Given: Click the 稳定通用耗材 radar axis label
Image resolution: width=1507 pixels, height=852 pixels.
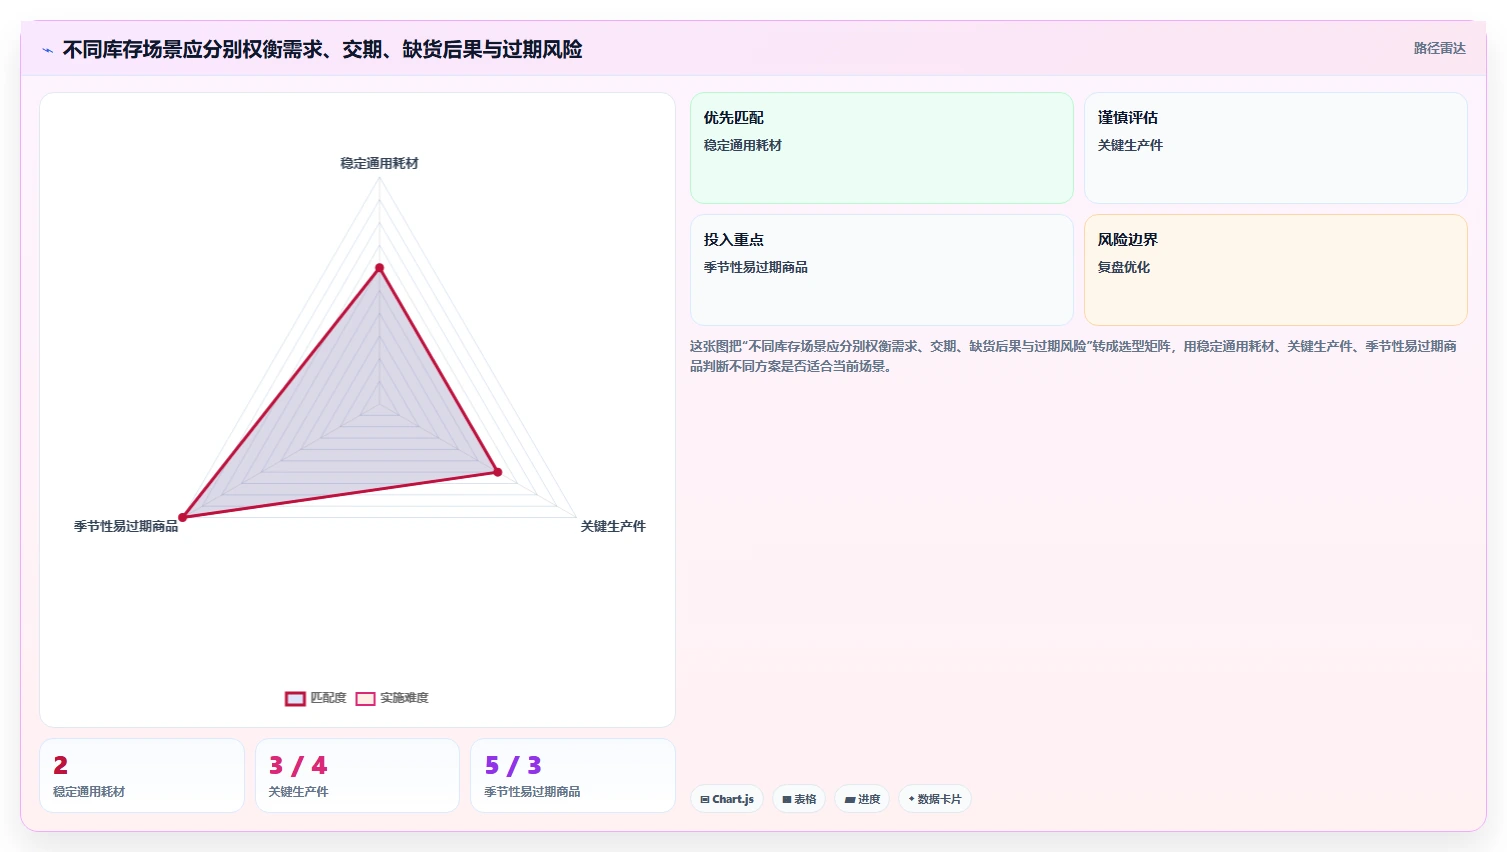Looking at the screenshot, I should click(379, 163).
